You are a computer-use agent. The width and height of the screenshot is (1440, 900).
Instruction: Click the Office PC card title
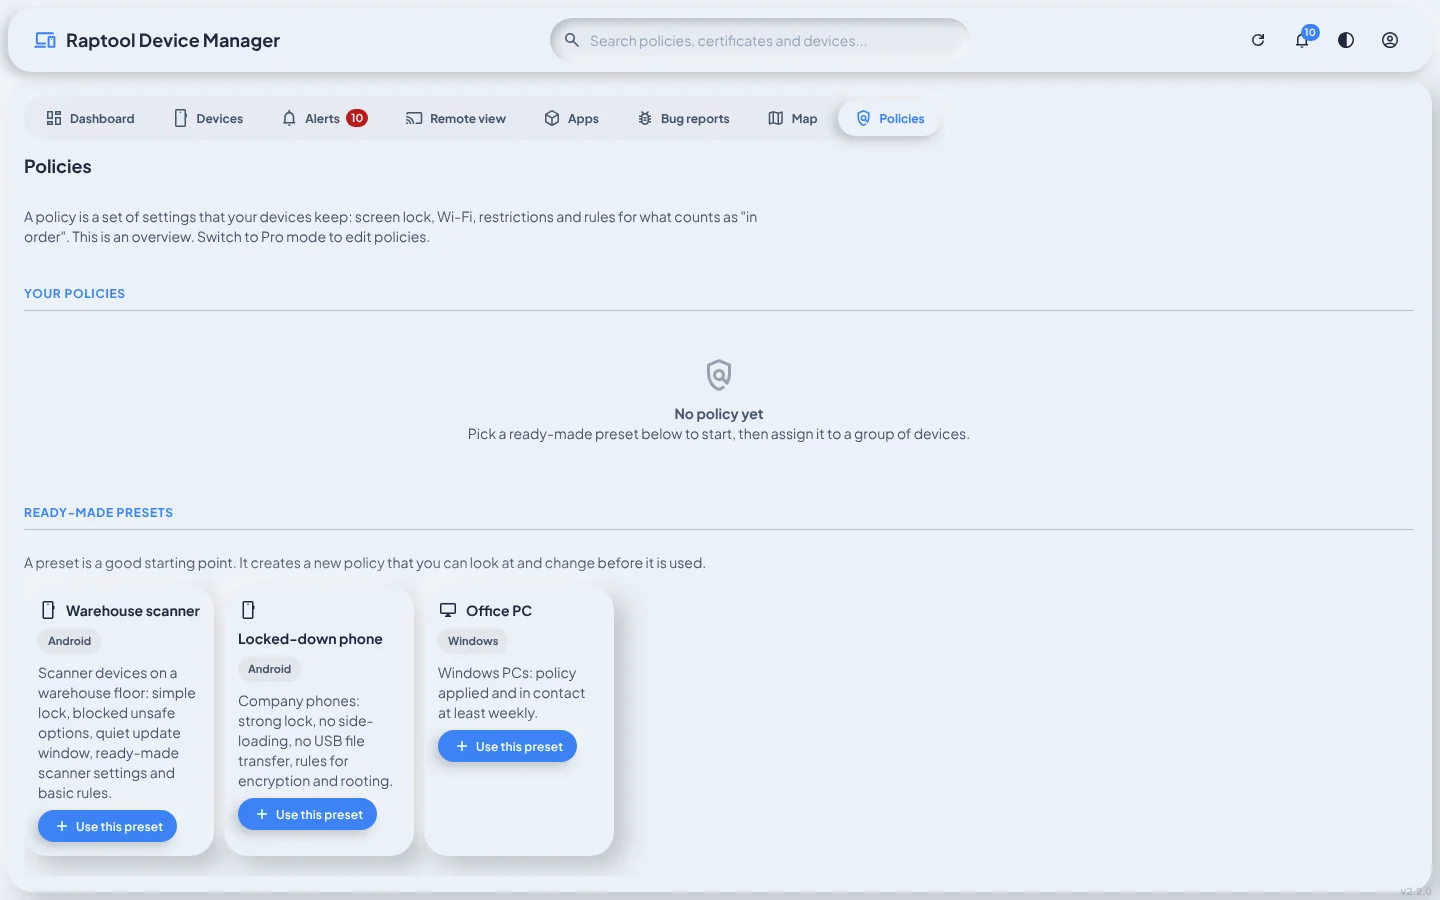tap(499, 611)
